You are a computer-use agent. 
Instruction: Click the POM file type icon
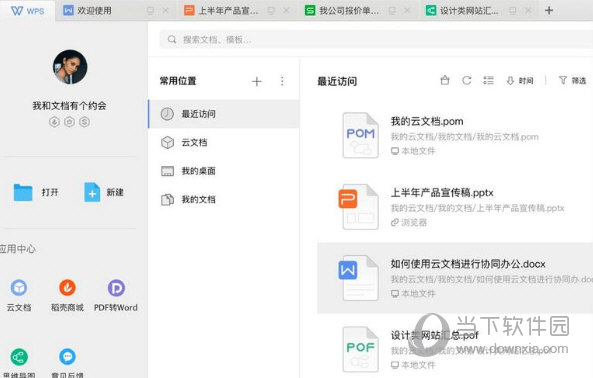(360, 135)
